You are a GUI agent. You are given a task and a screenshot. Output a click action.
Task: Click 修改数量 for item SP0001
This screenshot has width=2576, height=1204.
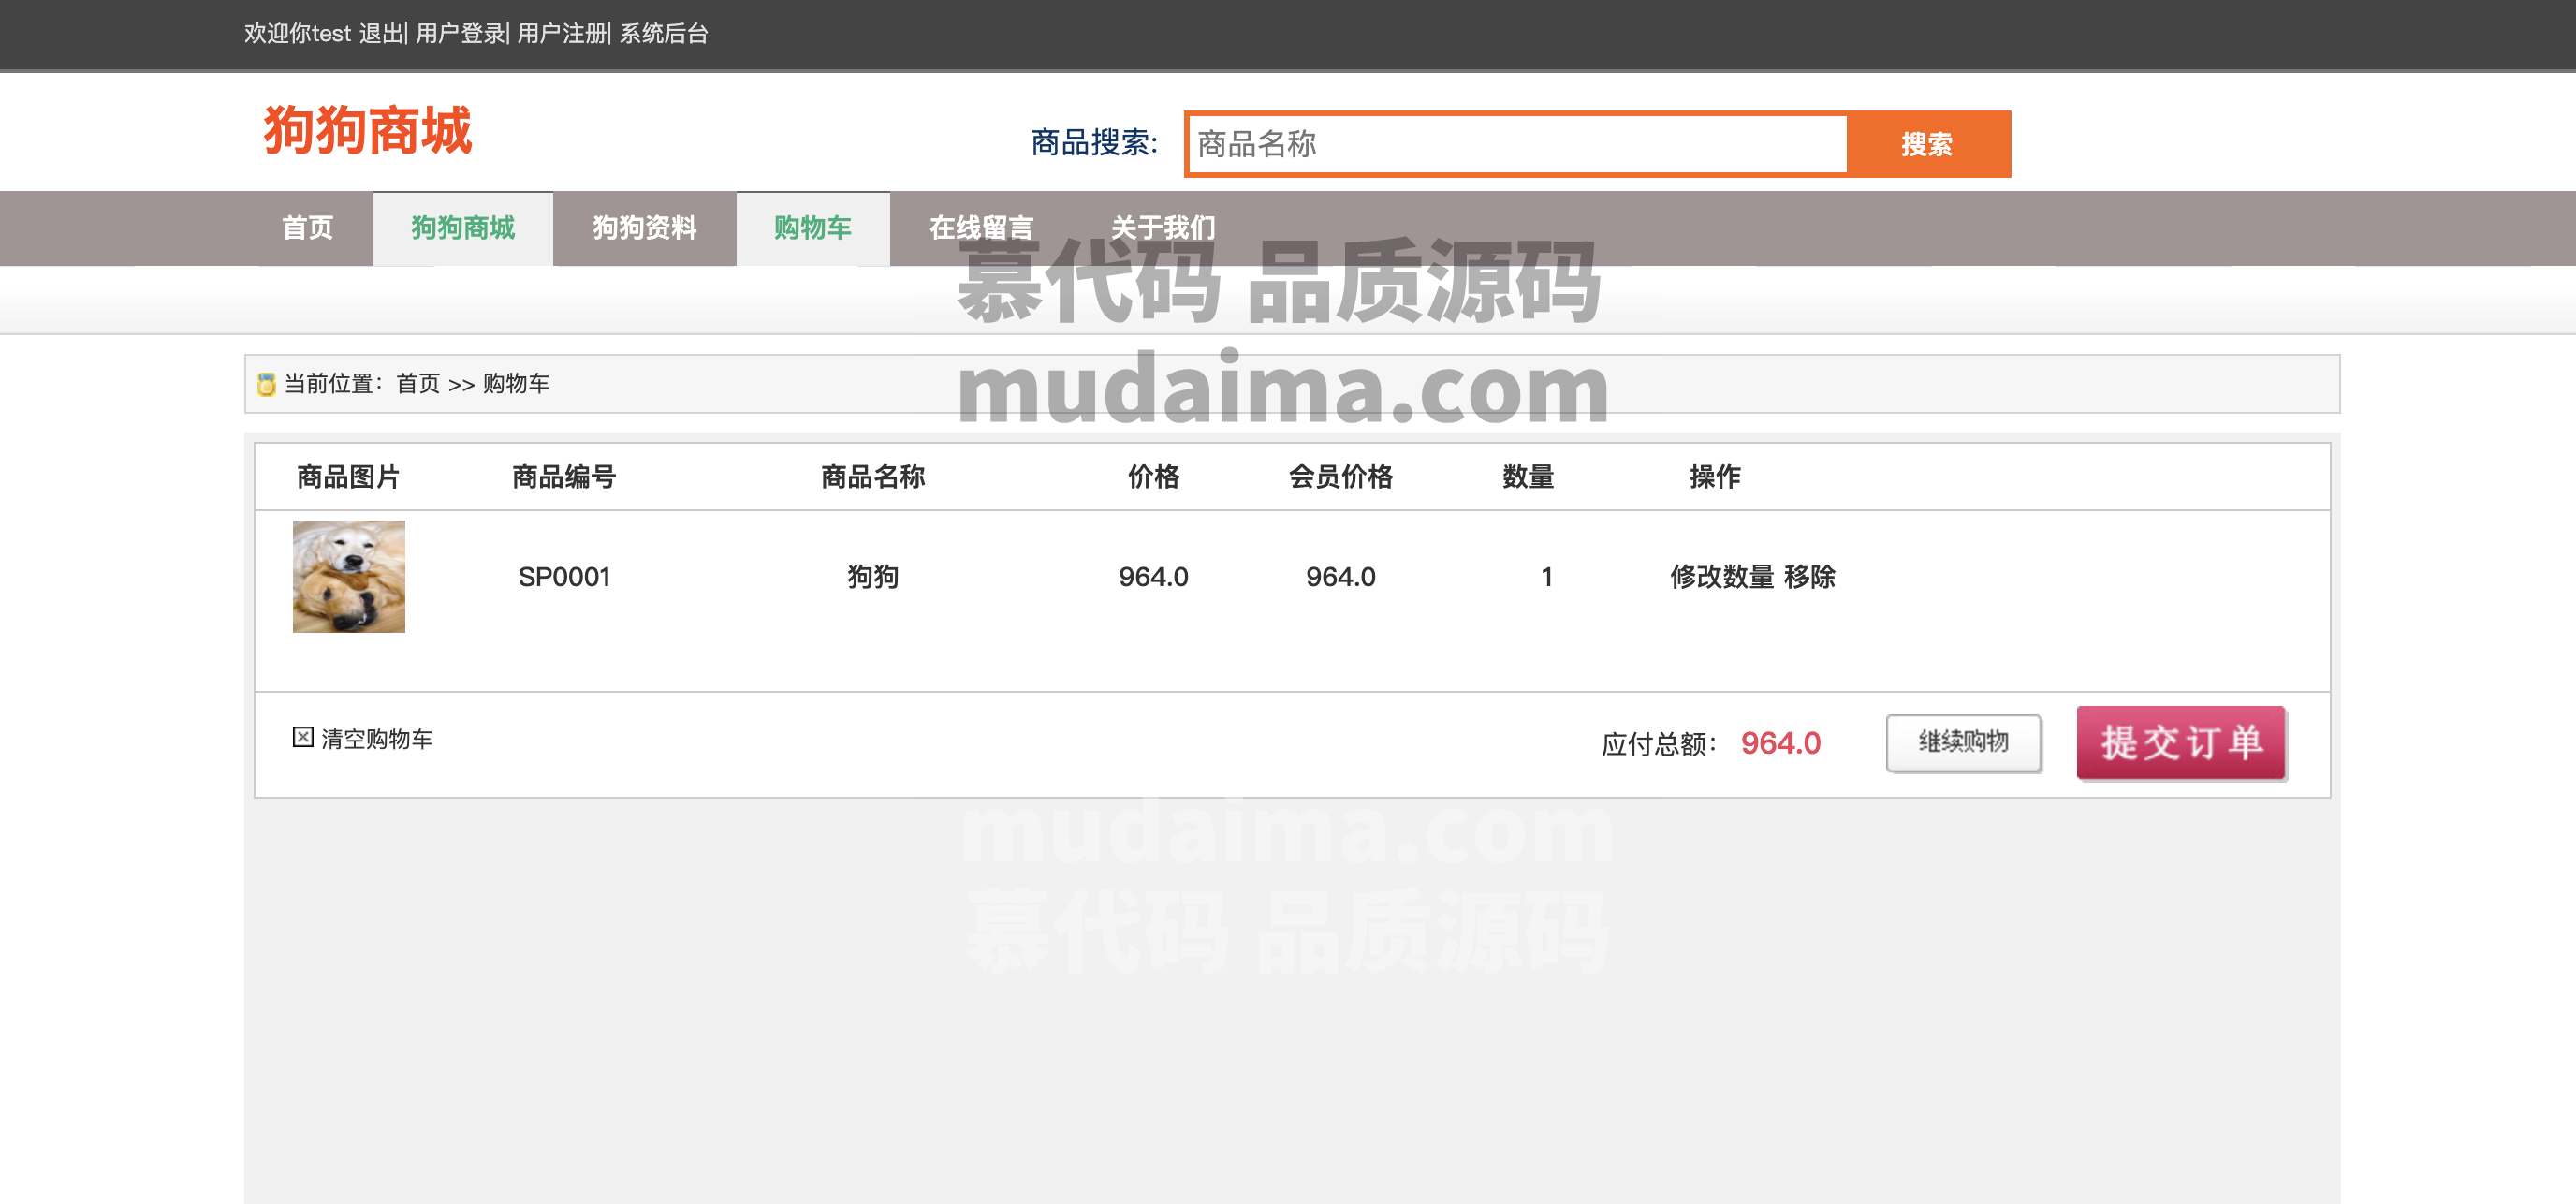1722,577
